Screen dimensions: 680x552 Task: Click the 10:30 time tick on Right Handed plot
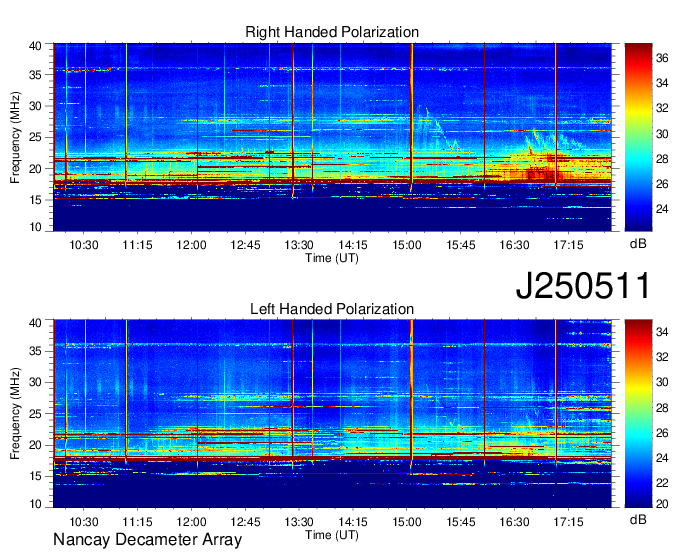point(84,245)
